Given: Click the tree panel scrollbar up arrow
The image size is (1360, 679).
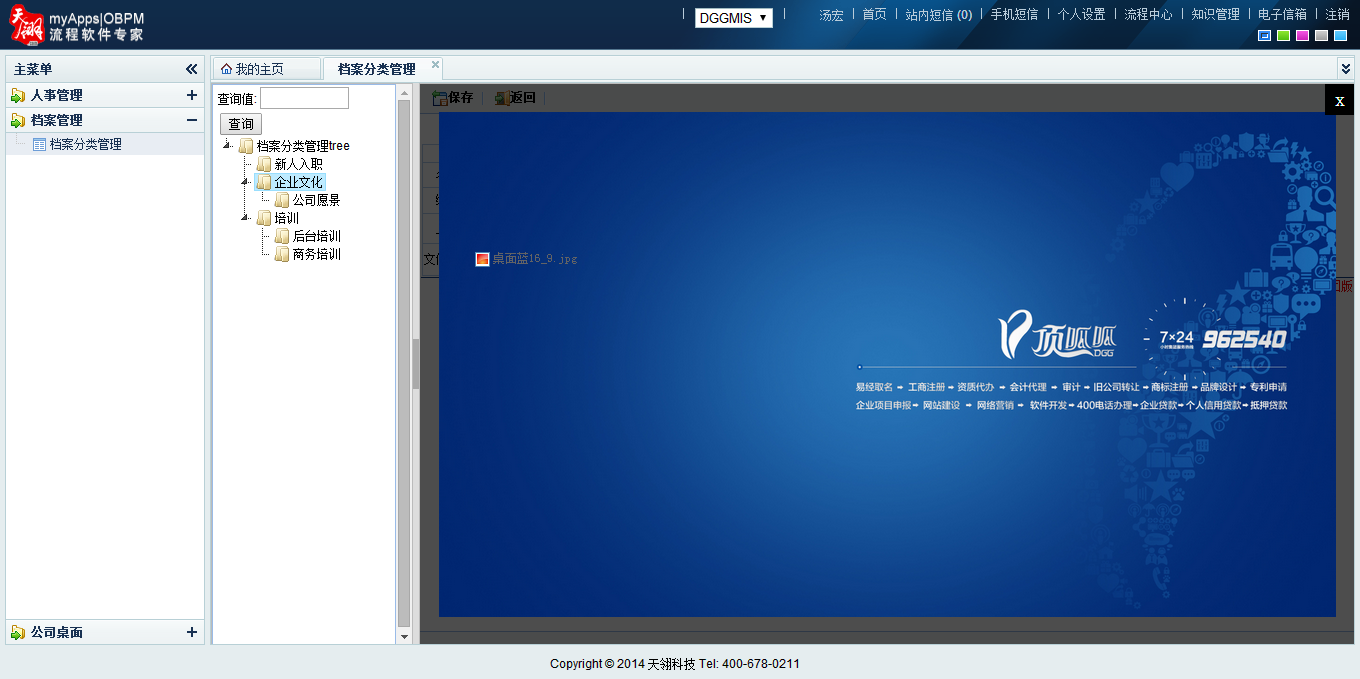Looking at the screenshot, I should pos(404,93).
